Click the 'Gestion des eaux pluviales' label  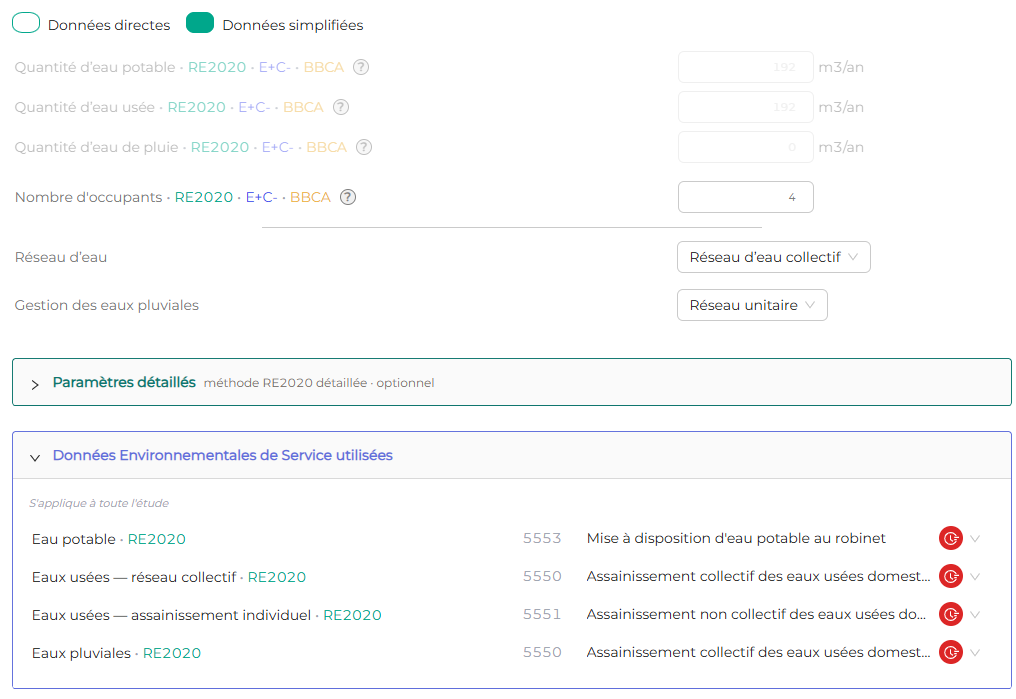[x=107, y=305]
